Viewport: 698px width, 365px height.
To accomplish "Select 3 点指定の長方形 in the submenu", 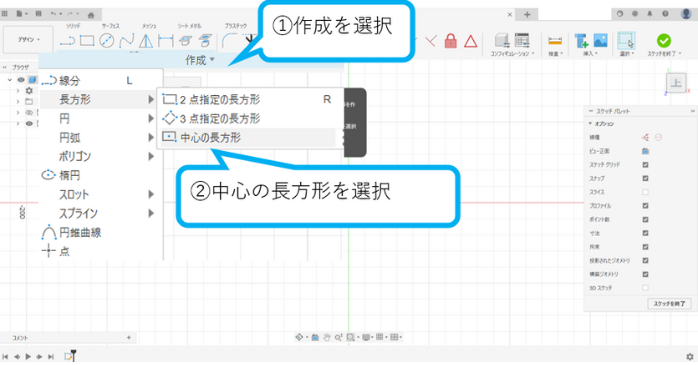I will click(248, 118).
